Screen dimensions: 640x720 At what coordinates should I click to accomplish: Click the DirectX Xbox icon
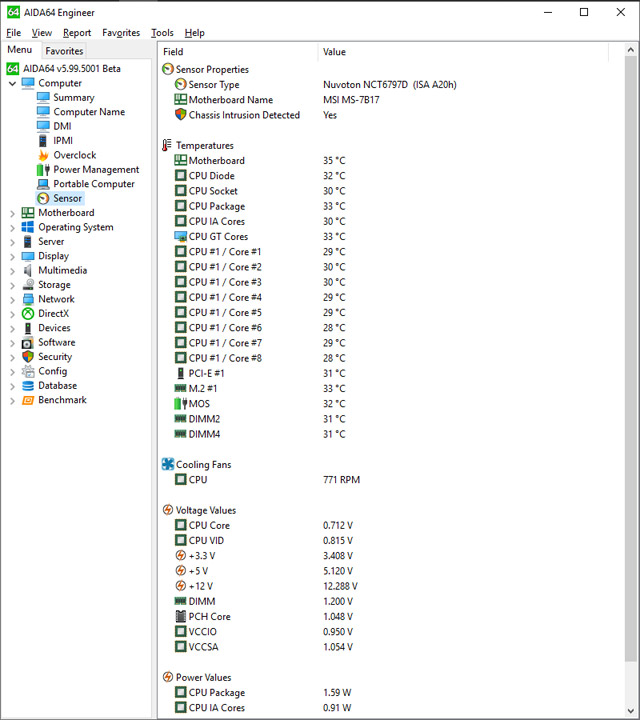28,314
